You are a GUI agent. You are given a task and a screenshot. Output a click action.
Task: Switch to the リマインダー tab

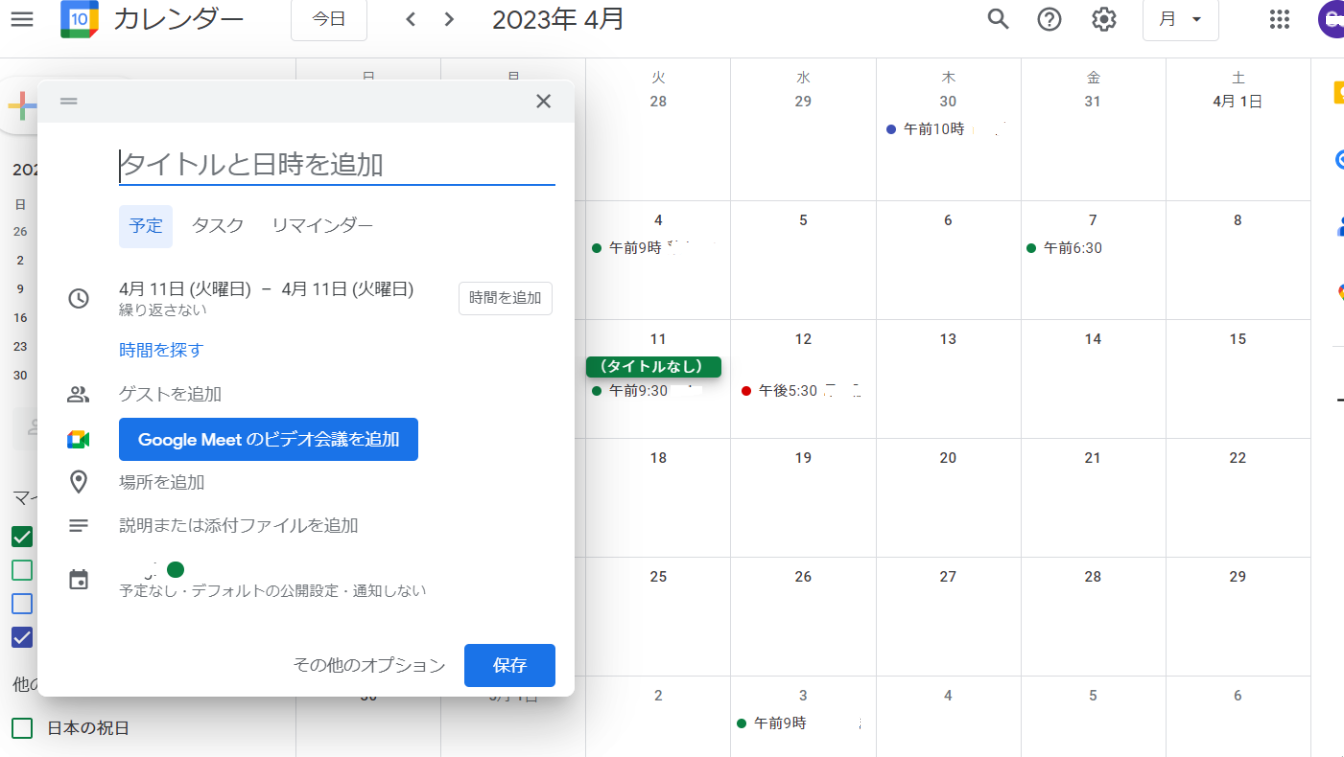click(322, 226)
